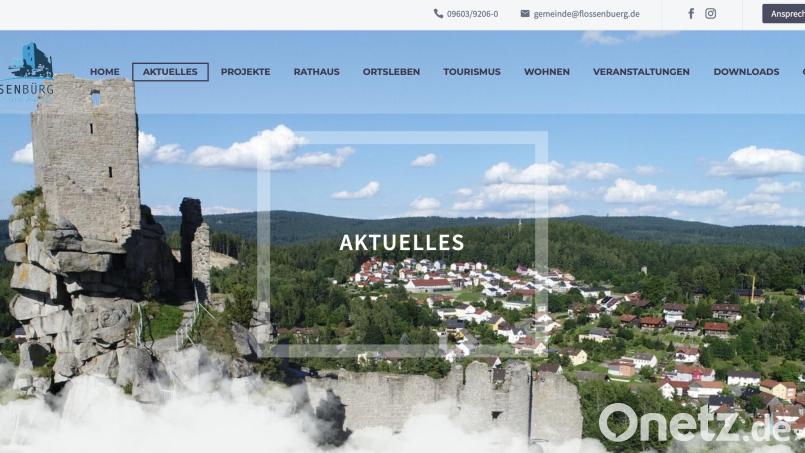Click the dark Ansprechpartner button
Image resolution: width=805 pixels, height=453 pixels.
click(x=783, y=14)
